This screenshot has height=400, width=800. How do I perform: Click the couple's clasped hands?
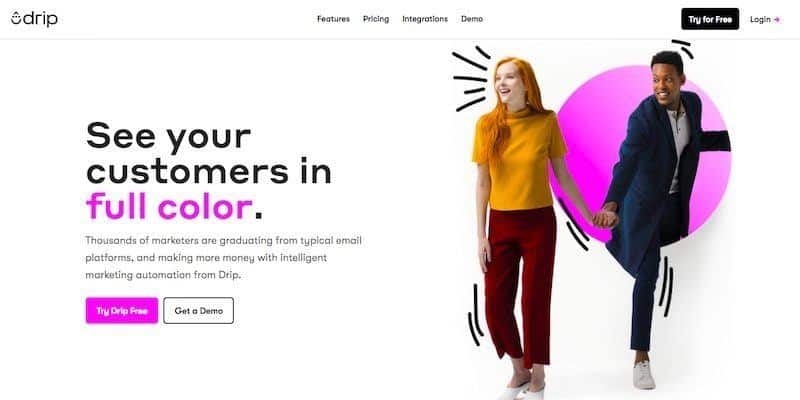(606, 216)
